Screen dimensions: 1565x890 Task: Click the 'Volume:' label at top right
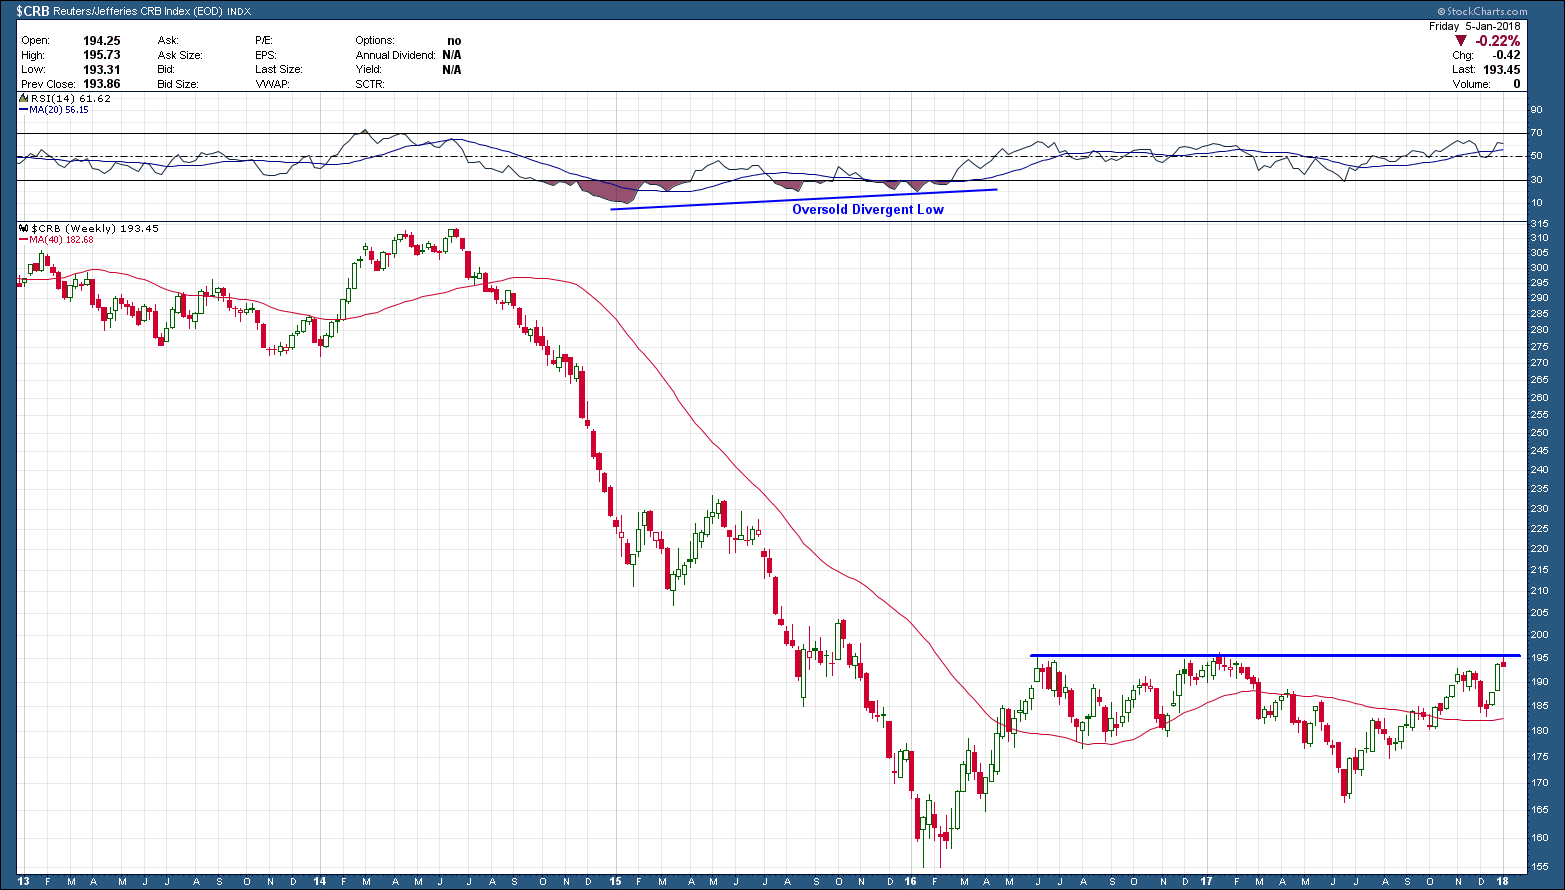click(1471, 84)
